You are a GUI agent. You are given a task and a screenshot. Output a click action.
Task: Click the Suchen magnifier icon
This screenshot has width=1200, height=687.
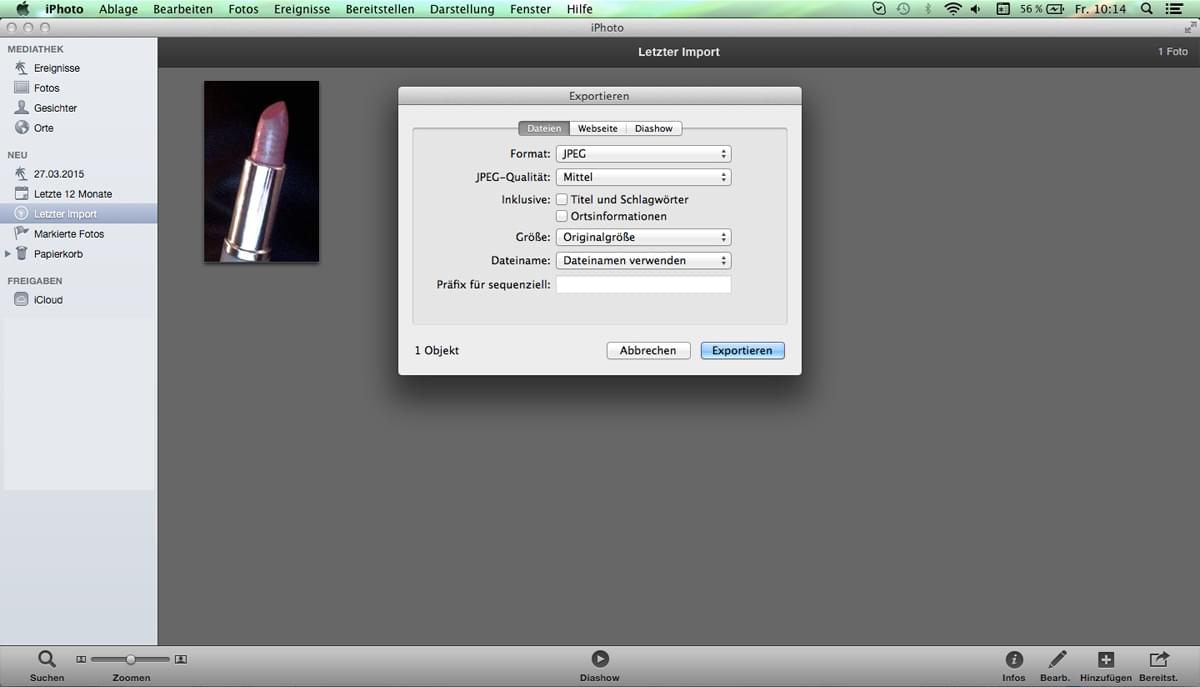[46, 659]
